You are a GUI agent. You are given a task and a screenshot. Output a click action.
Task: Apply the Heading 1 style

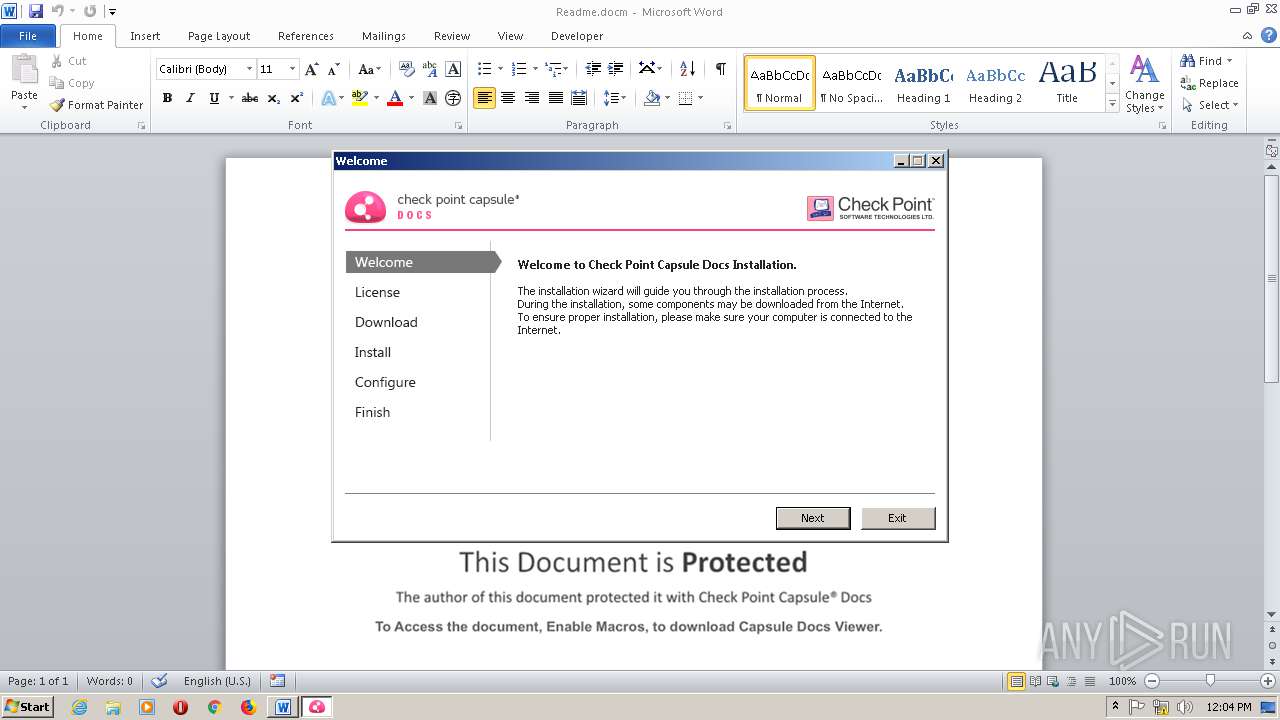tap(923, 83)
